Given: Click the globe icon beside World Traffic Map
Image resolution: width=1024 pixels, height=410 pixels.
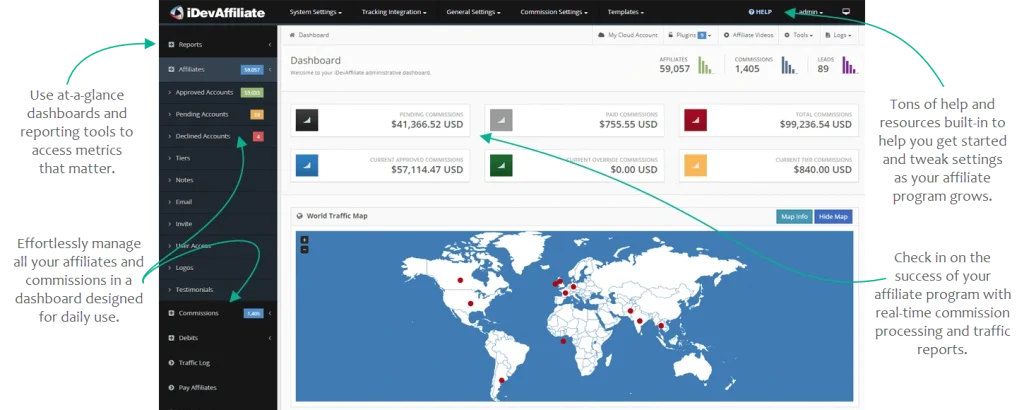Looking at the screenshot, I should 300,216.
